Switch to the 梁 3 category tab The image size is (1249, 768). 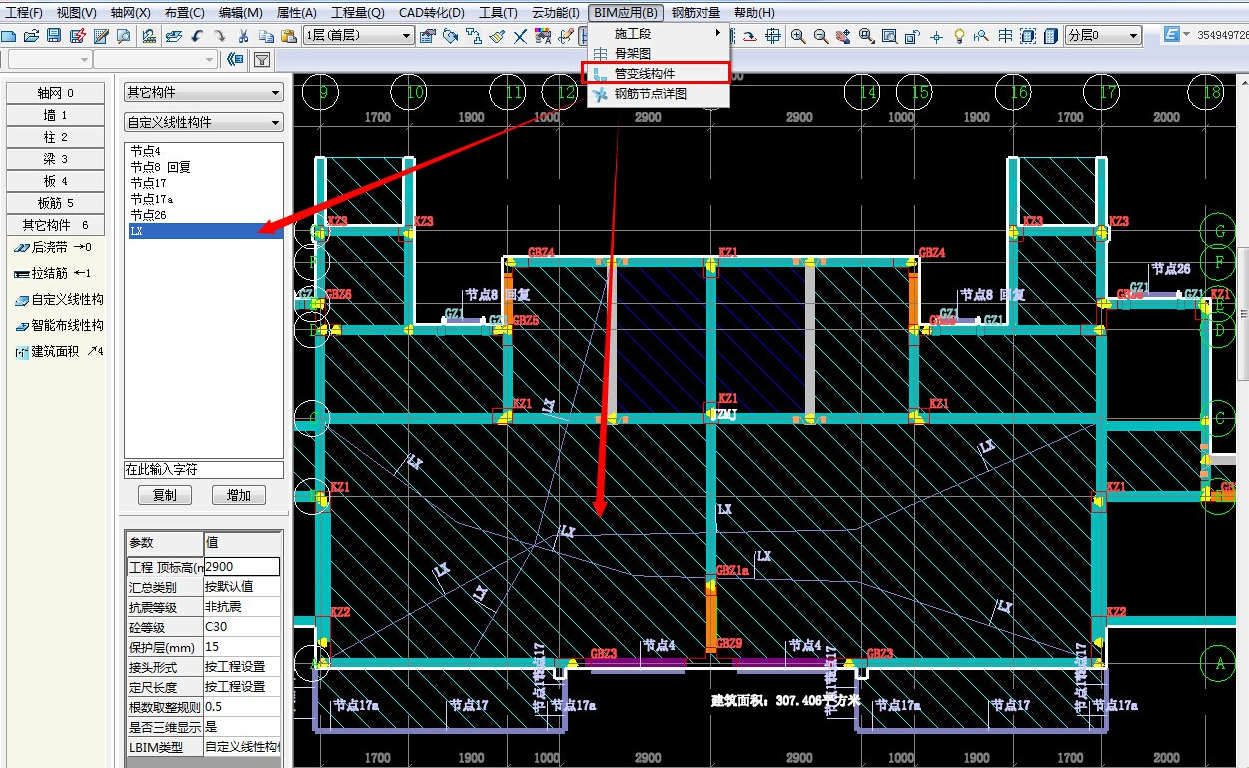coord(55,159)
